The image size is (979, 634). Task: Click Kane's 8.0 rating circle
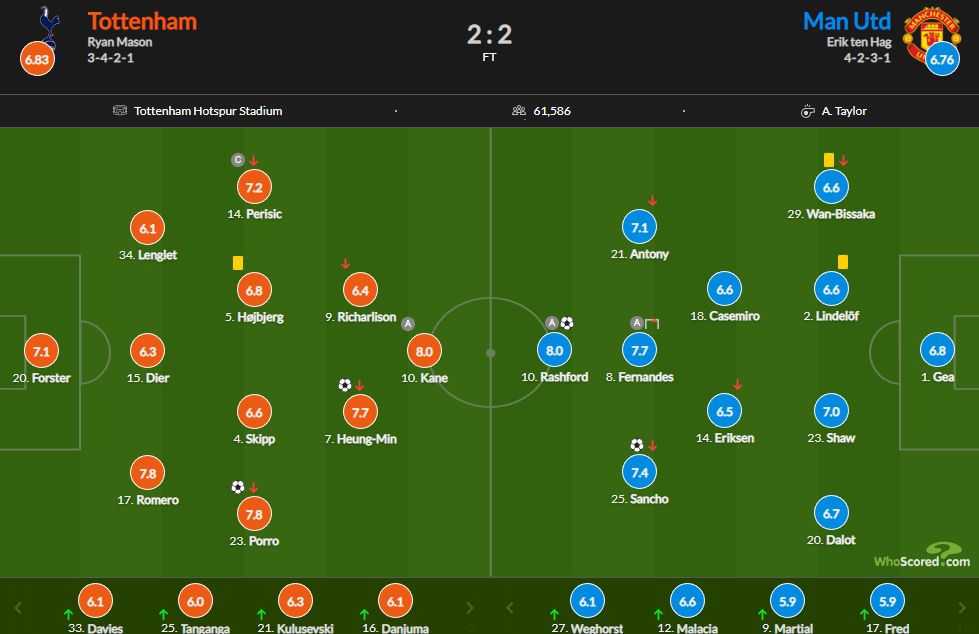point(425,351)
